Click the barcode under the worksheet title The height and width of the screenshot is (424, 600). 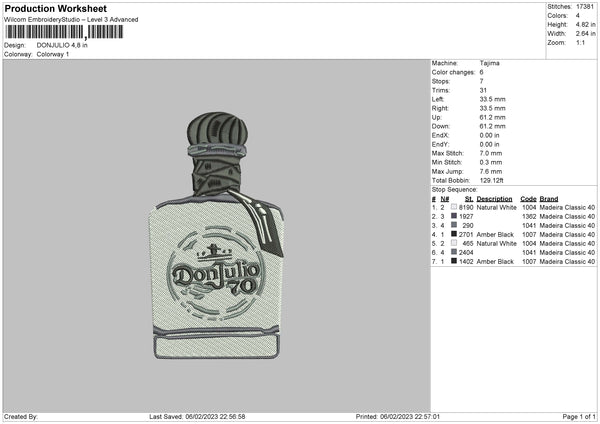(x=64, y=32)
